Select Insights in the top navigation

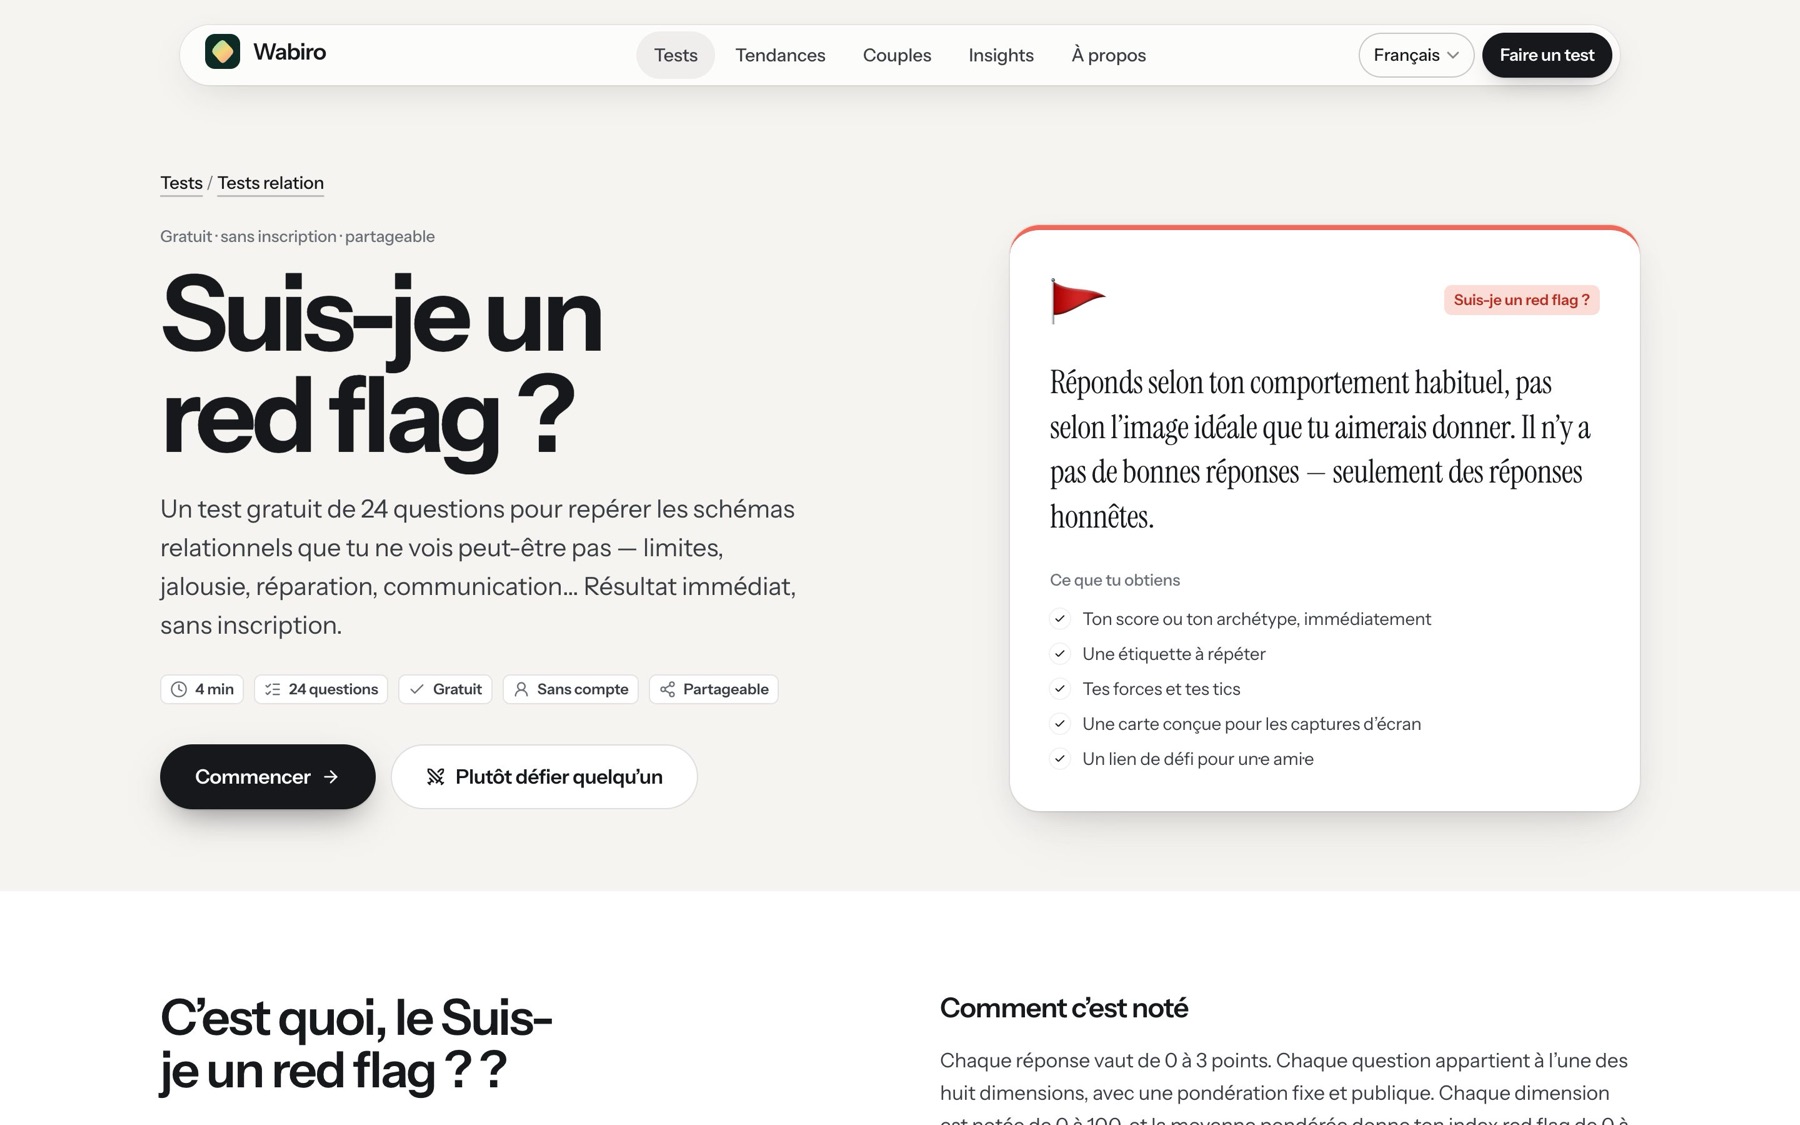pos(1001,55)
